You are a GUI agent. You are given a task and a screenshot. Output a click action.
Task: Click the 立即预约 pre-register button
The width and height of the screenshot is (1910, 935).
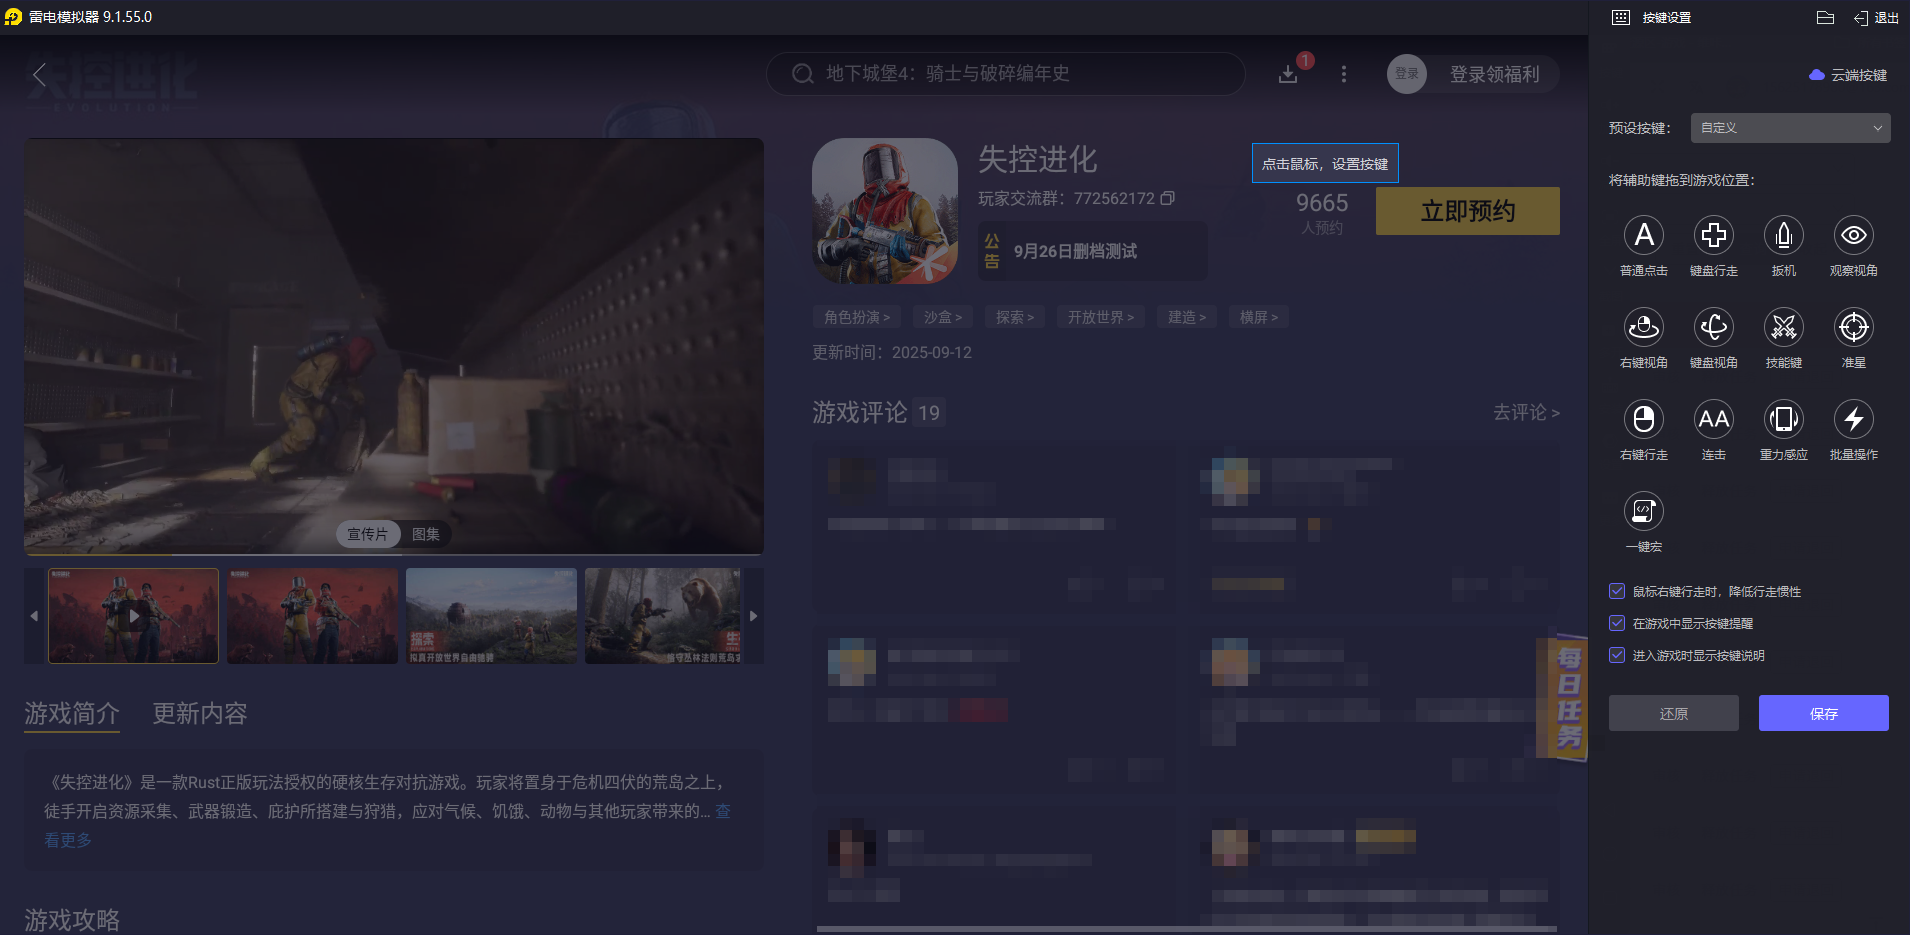[x=1467, y=211]
